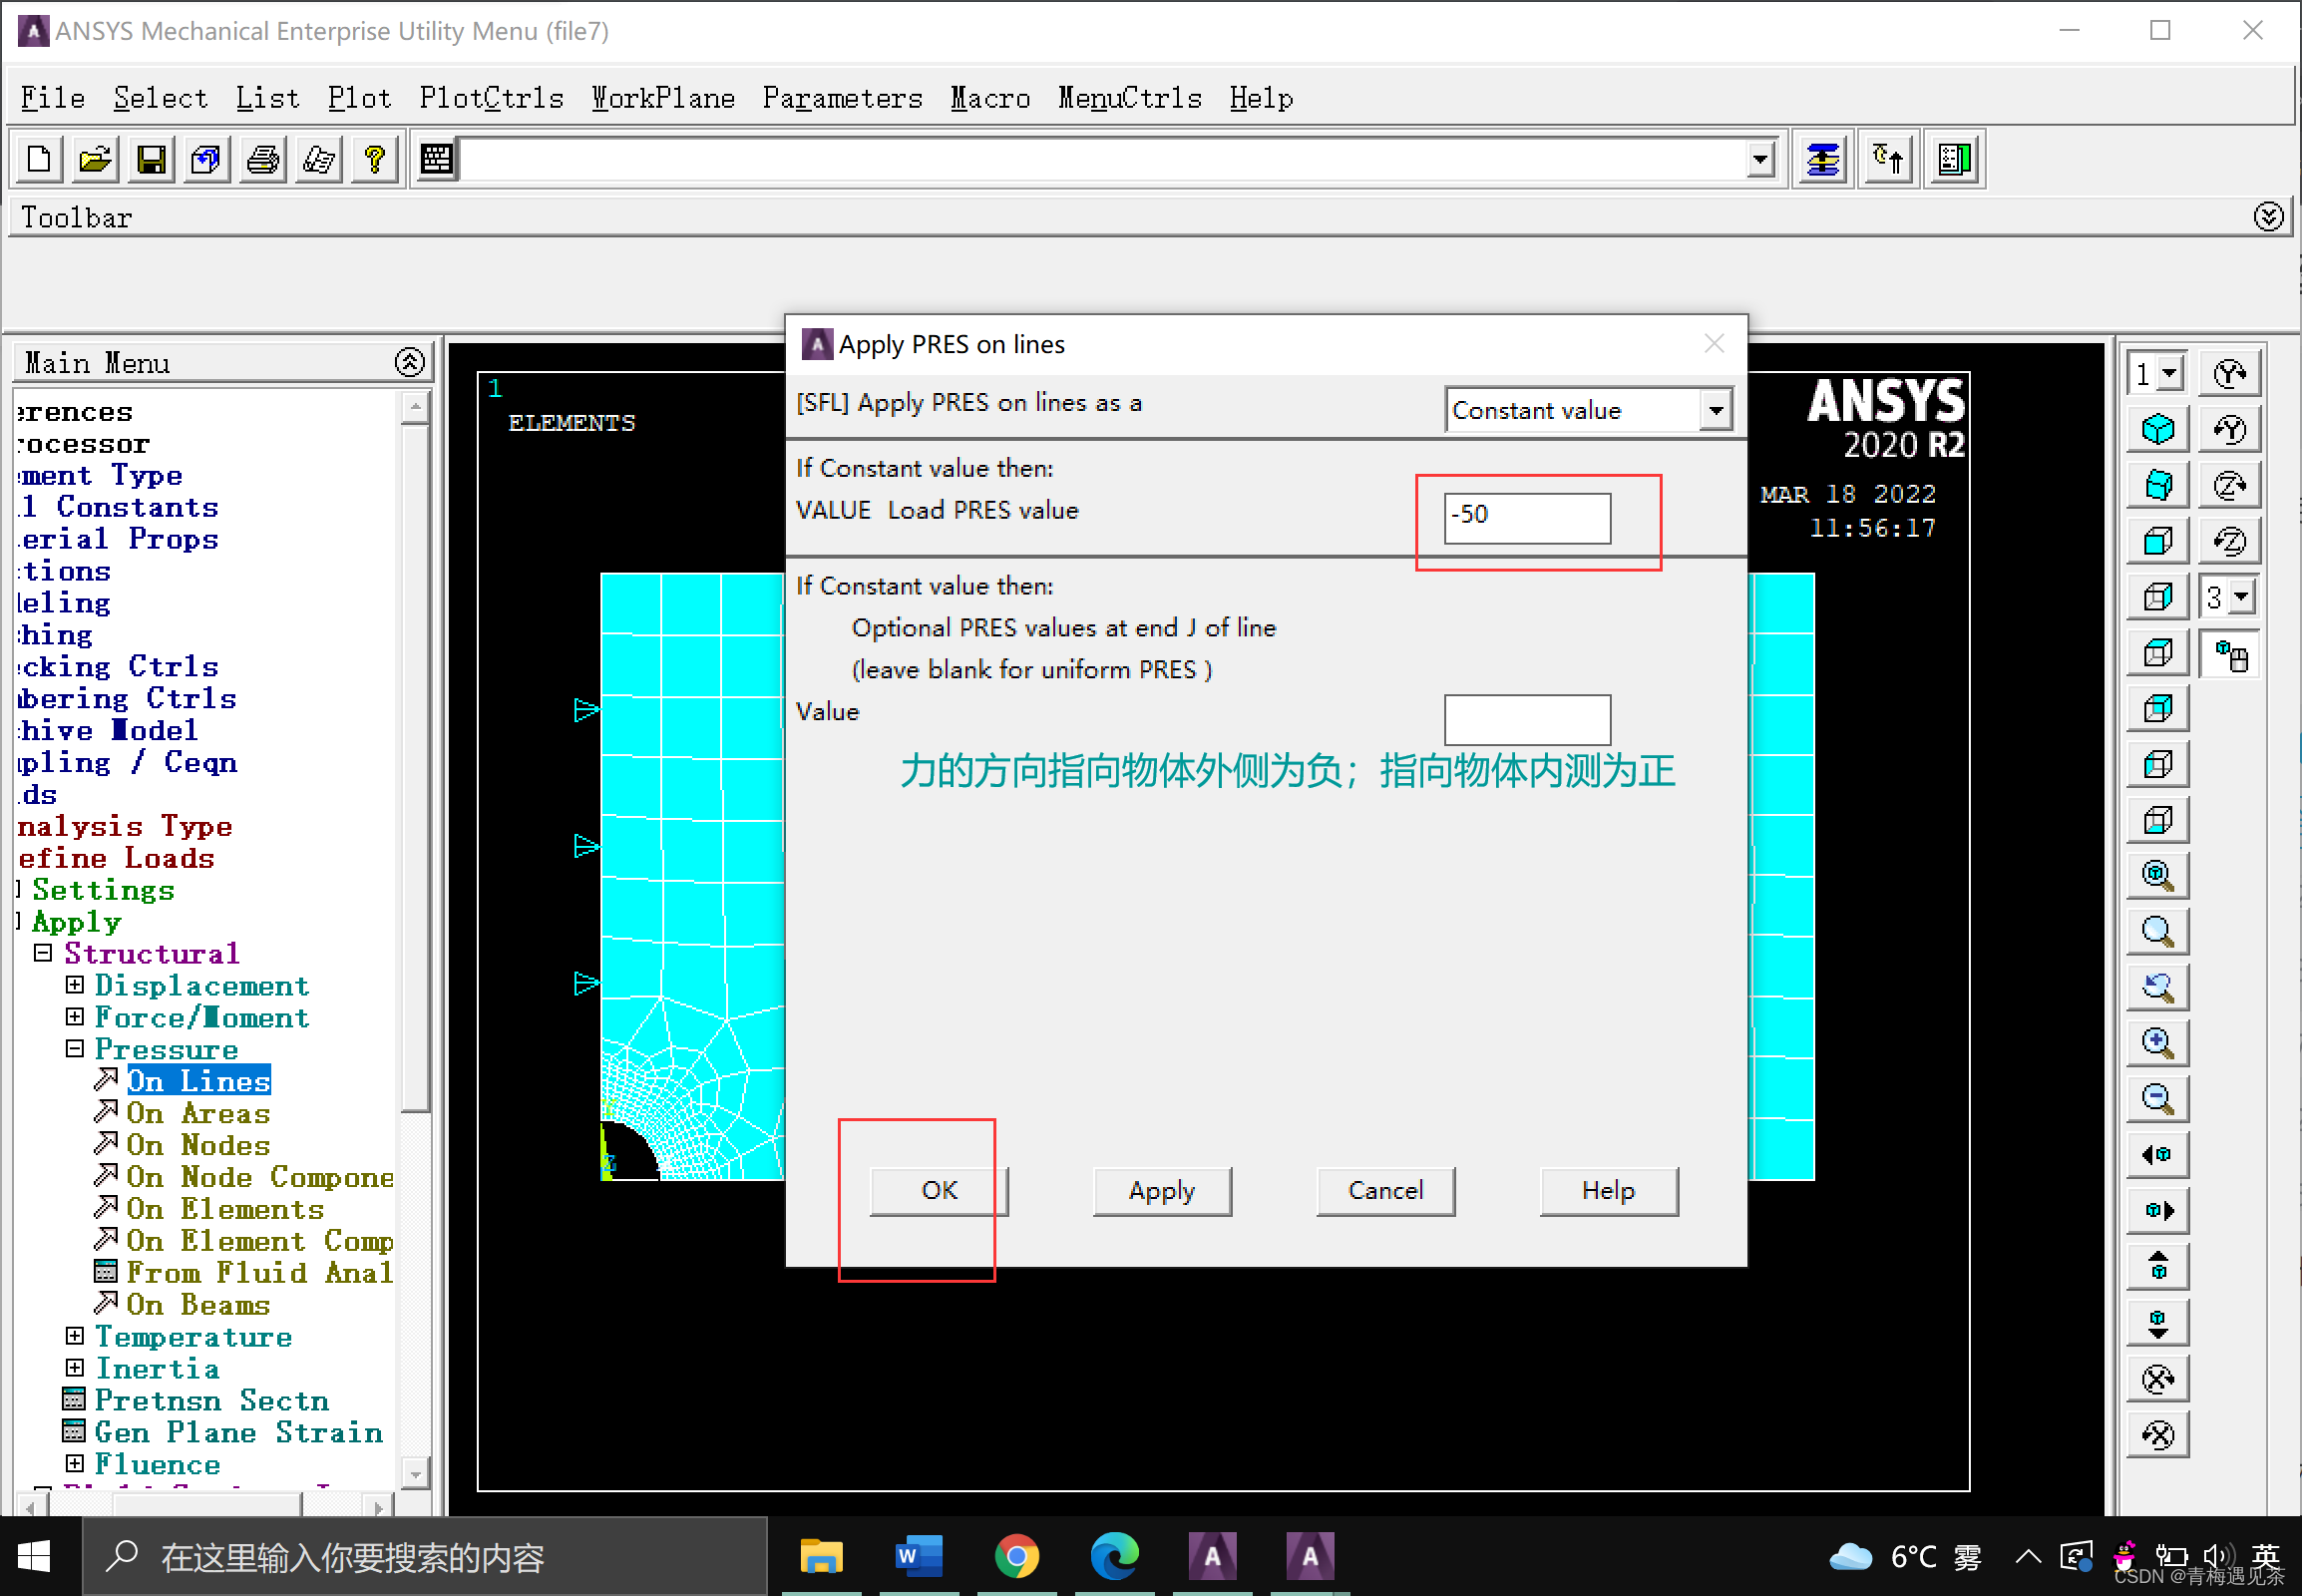Open the PlotCtrls menu

click(491, 98)
